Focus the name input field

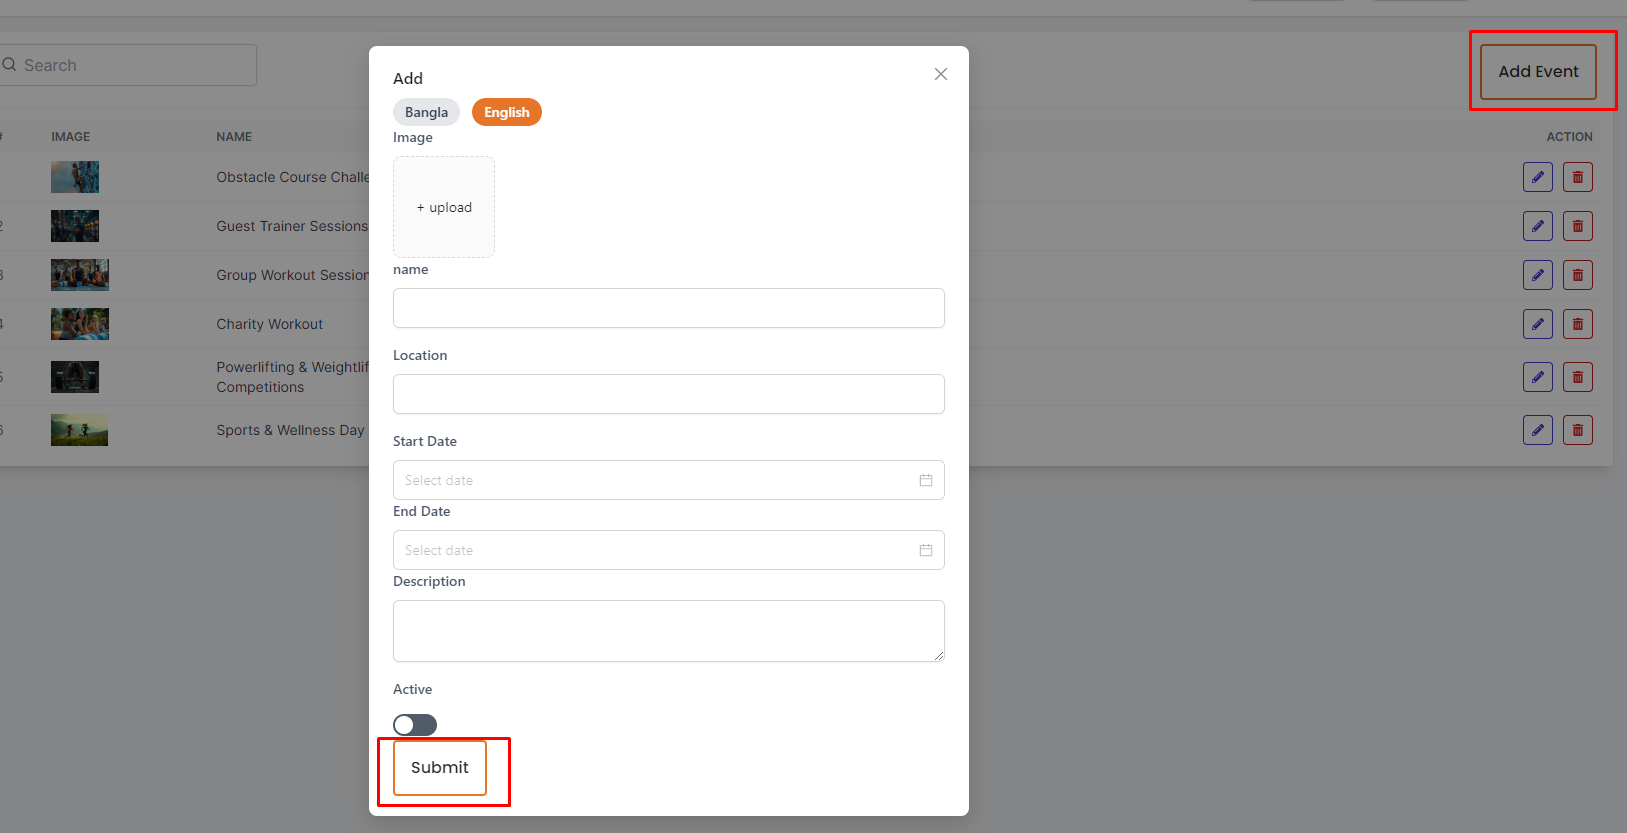668,308
